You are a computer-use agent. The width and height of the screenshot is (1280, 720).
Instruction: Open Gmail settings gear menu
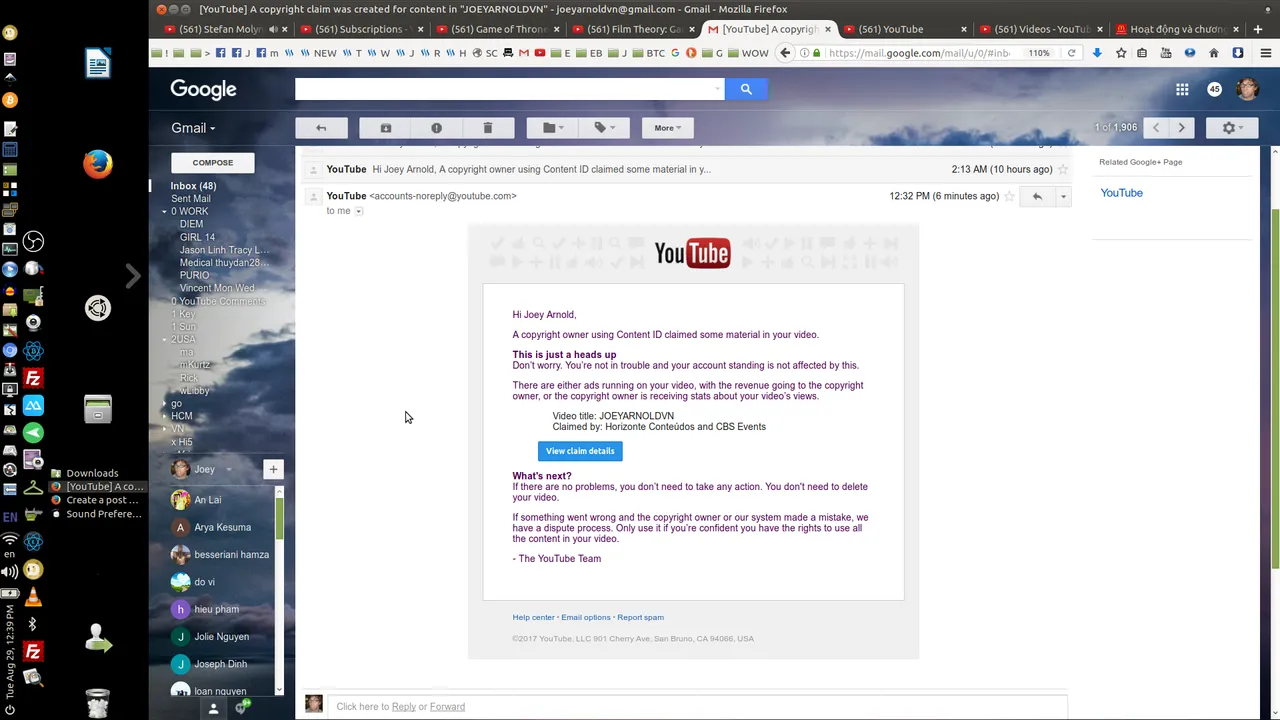1232,128
